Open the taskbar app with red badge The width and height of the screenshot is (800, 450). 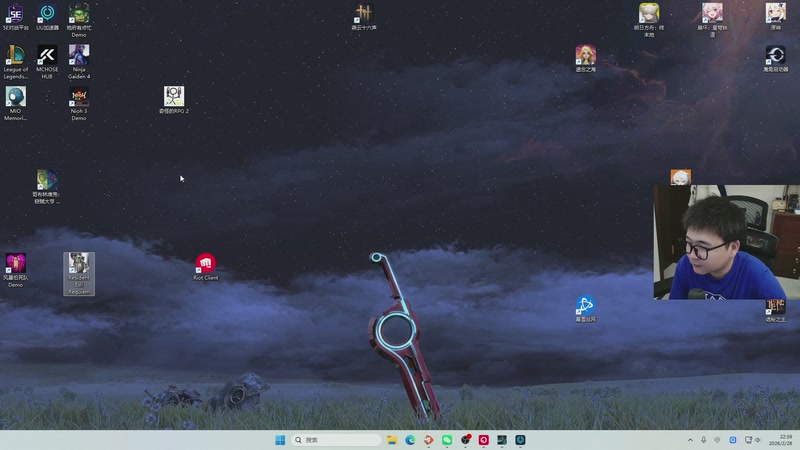pyautogui.click(x=465, y=440)
